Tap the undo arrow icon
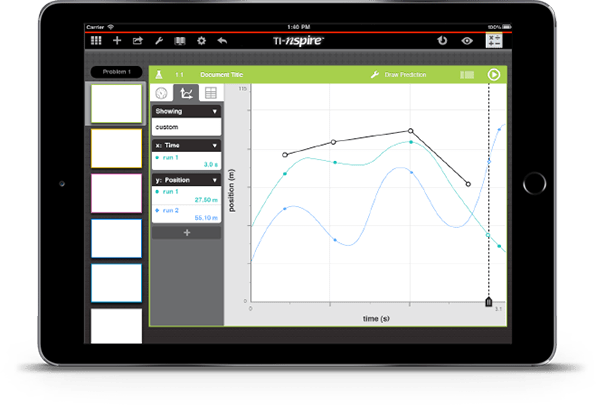The image size is (596, 405). pos(222,41)
